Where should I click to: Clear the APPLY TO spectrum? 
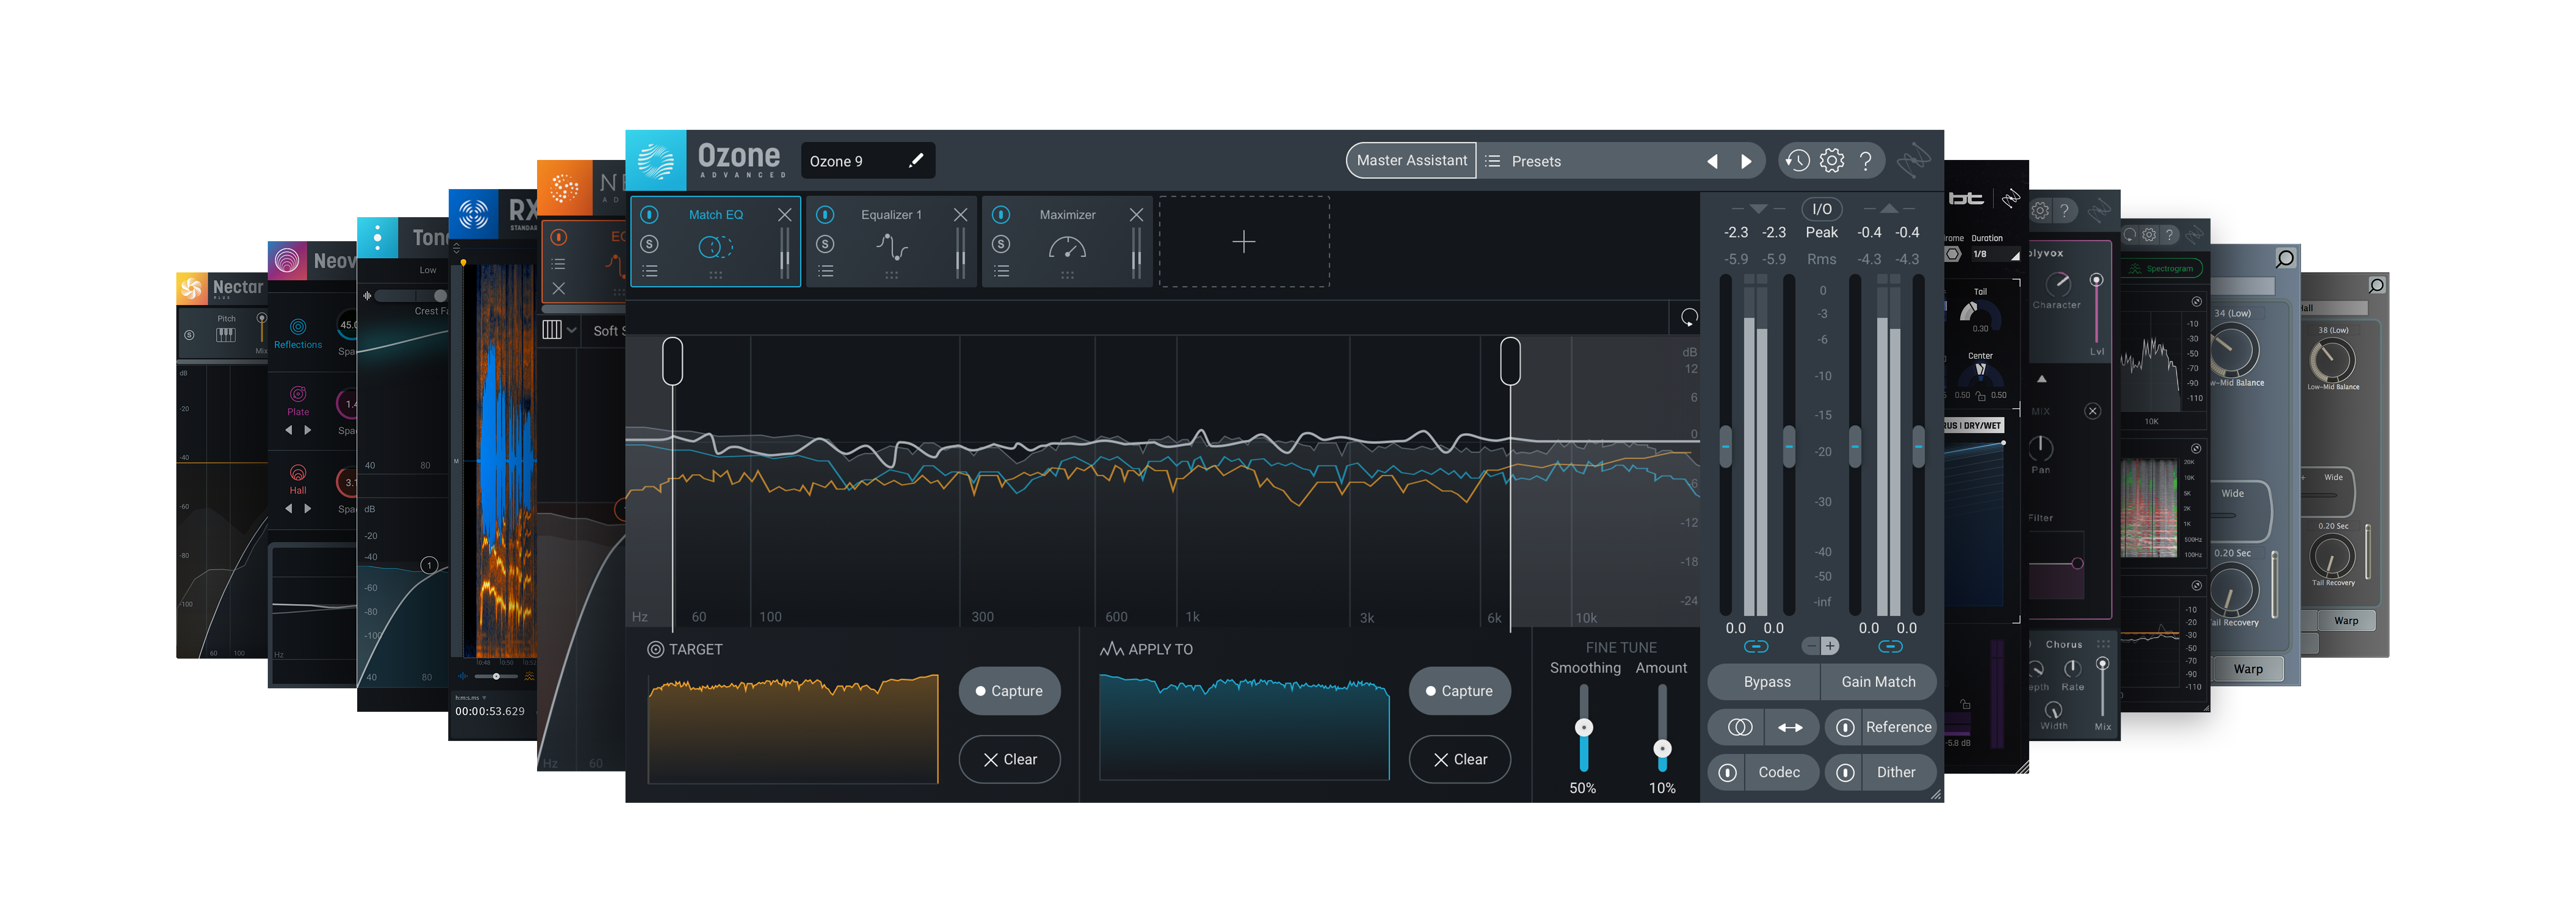coord(1459,760)
